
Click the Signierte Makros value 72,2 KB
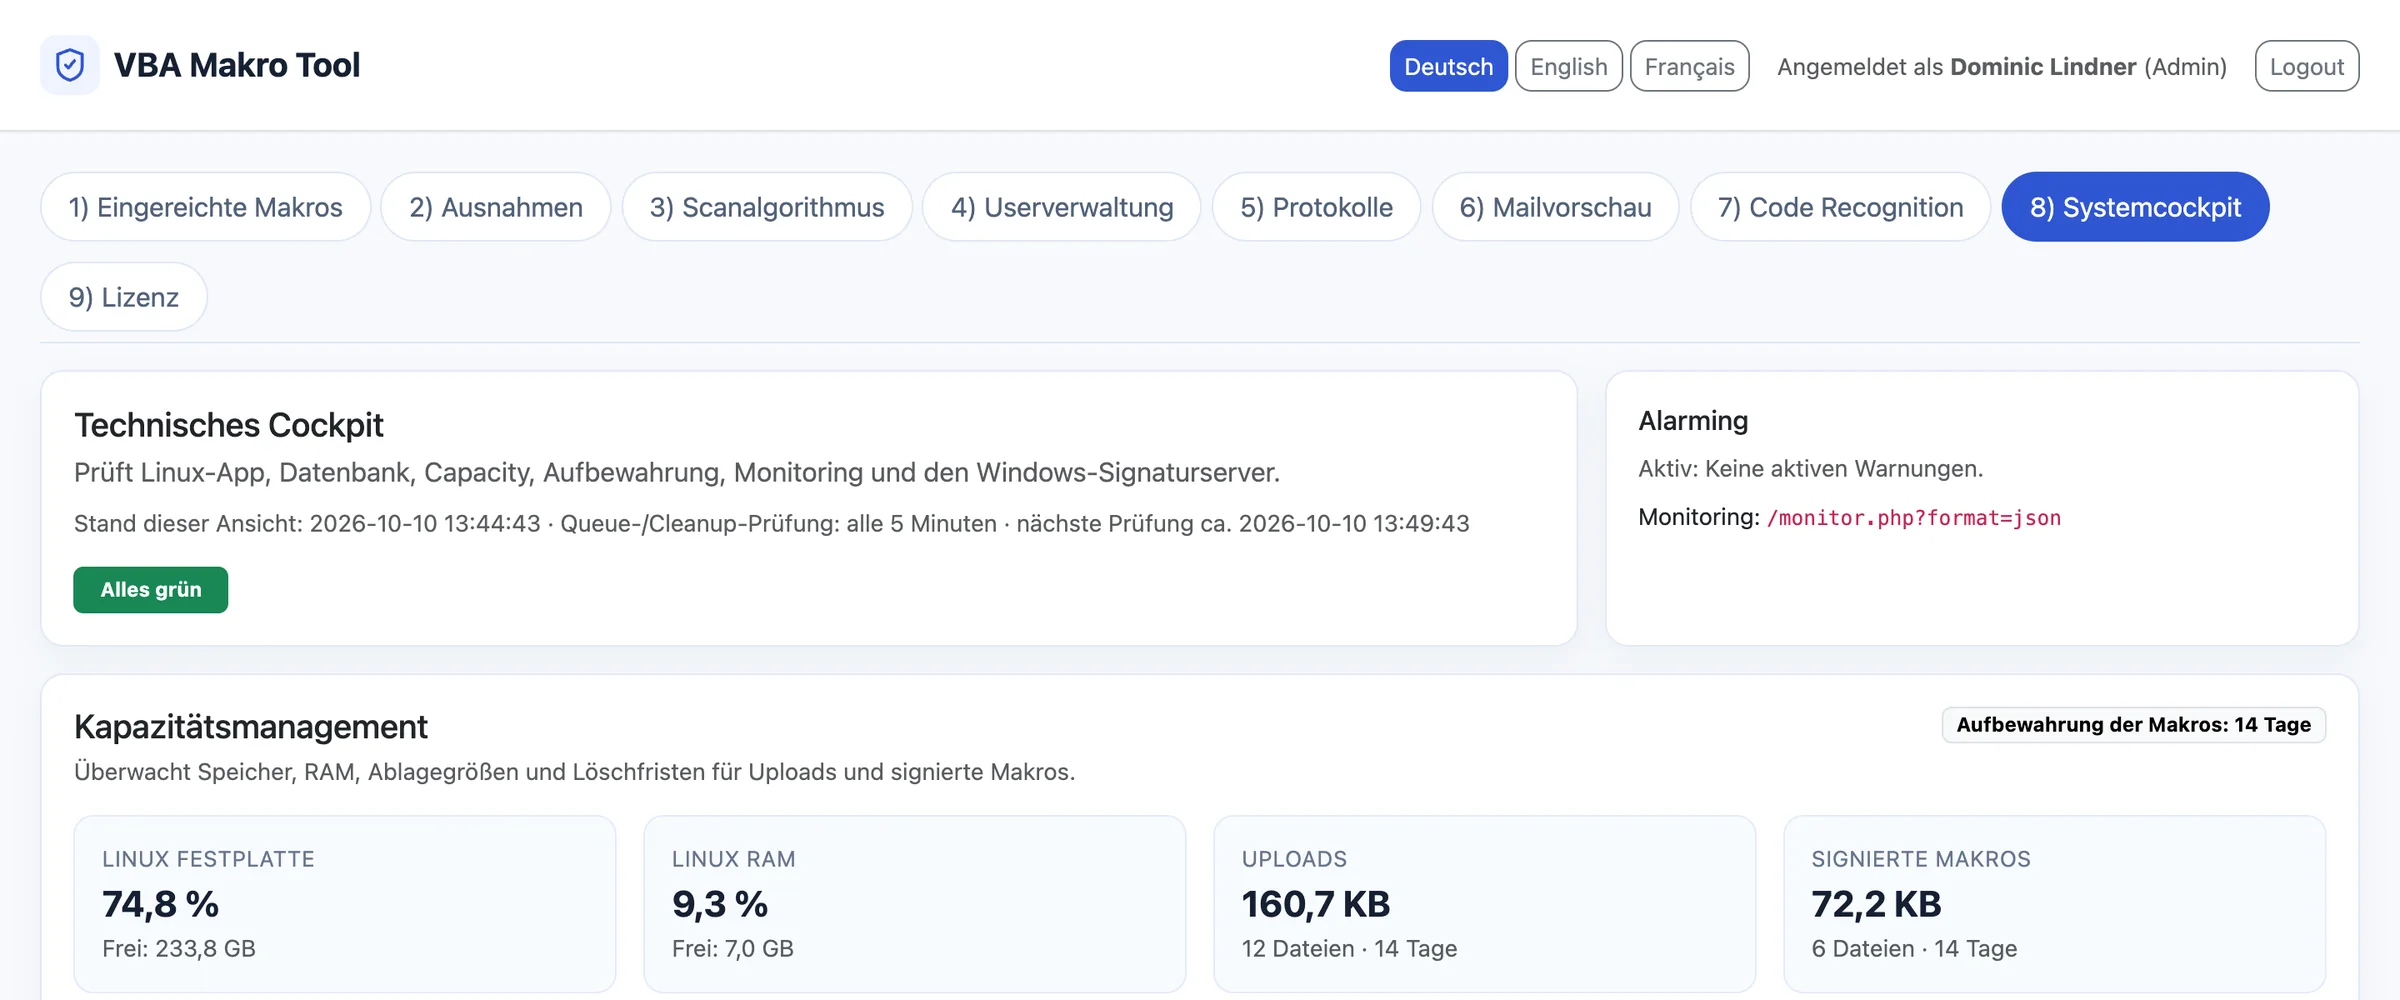coord(1876,904)
